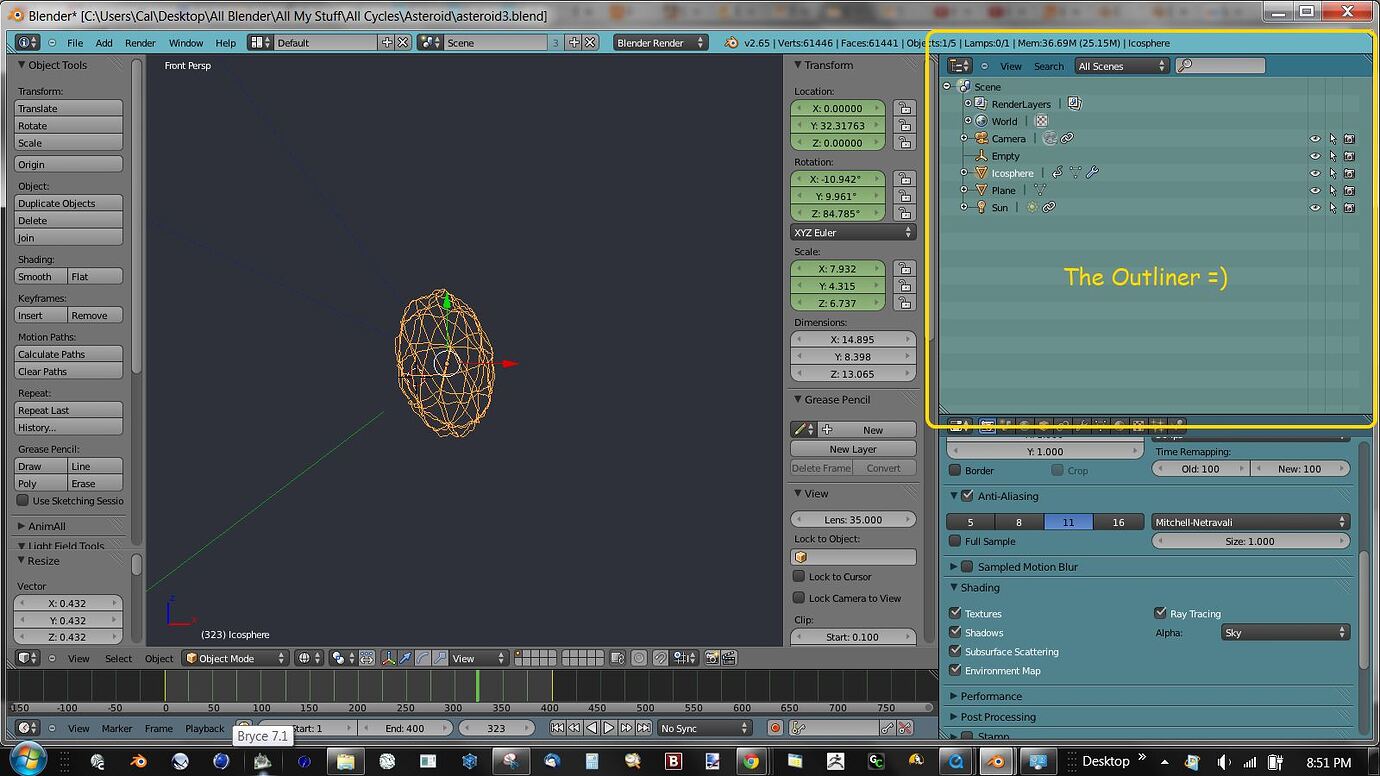Toggle the Anti-Aliasing checkbox
The height and width of the screenshot is (776, 1380).
click(967, 496)
